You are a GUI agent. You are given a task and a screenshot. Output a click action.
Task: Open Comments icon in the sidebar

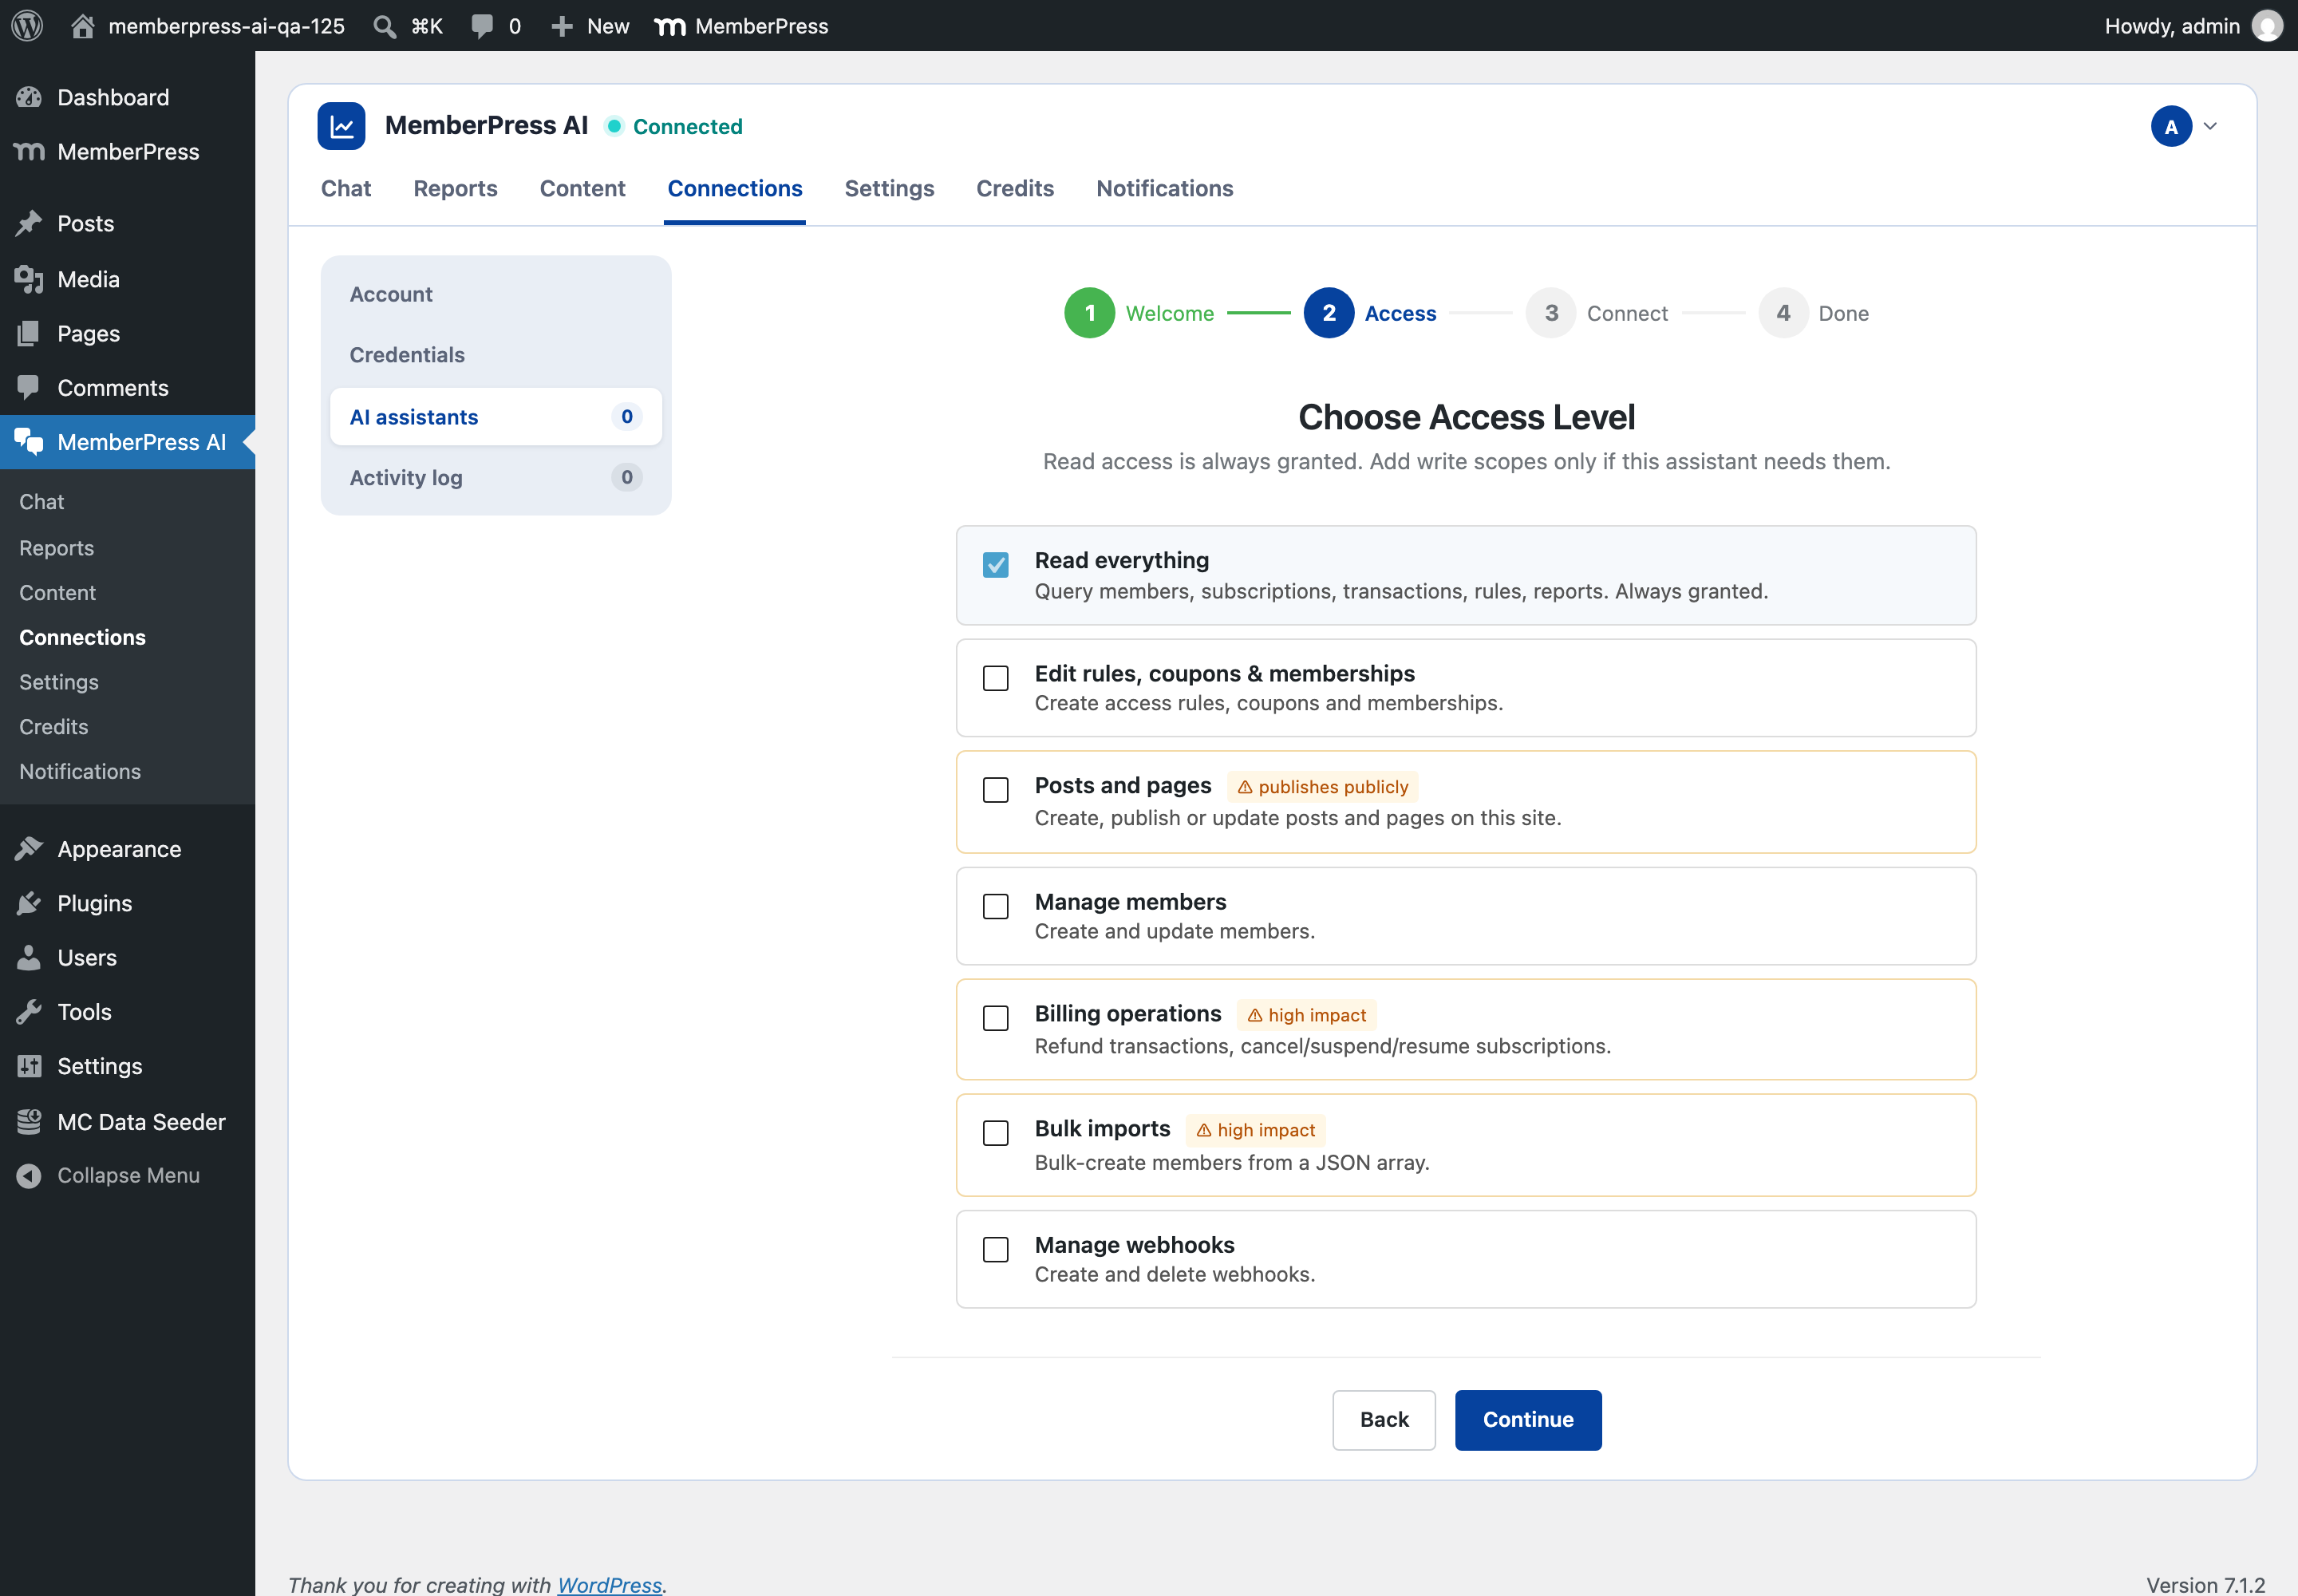pos(29,387)
